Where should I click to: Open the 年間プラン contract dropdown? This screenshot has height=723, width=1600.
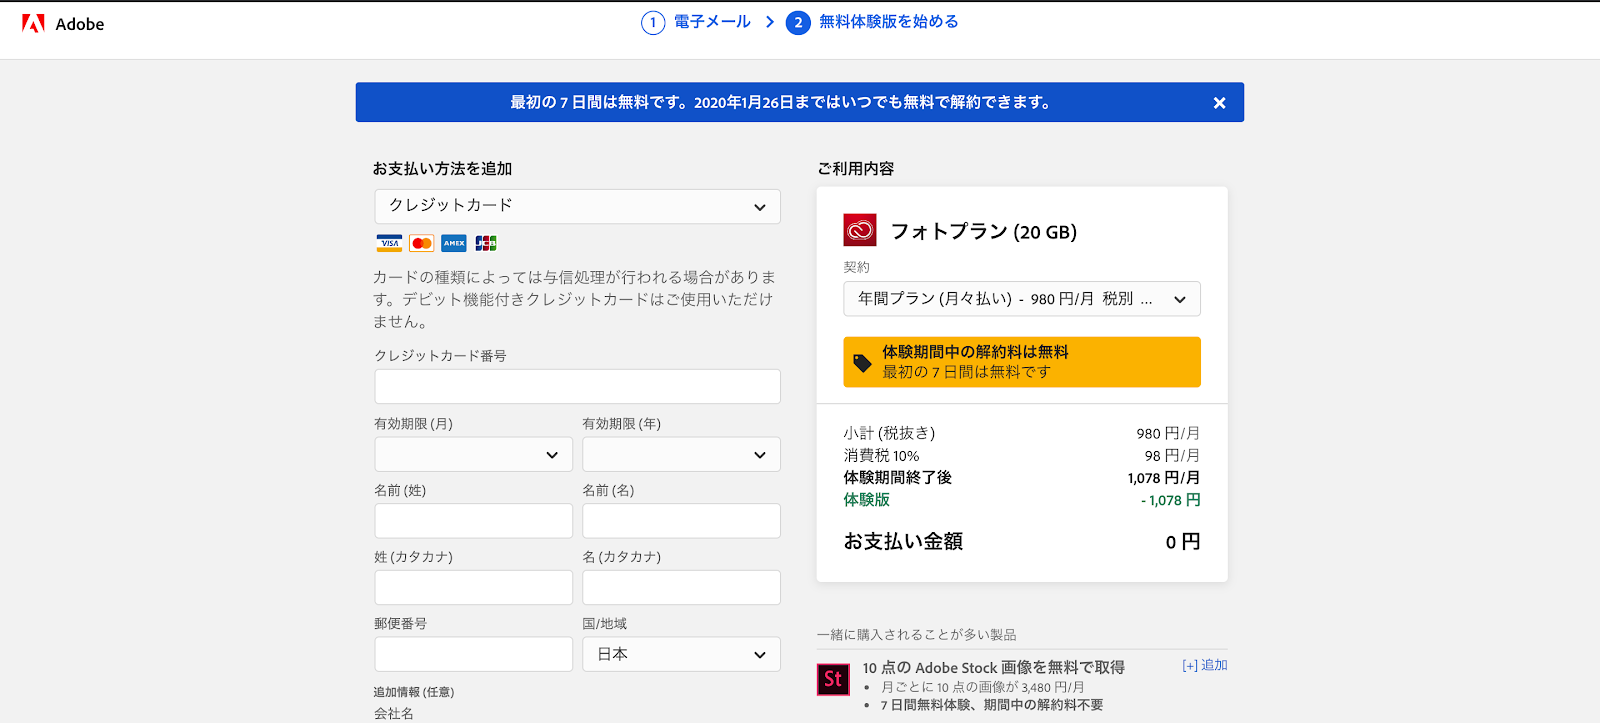[1022, 299]
